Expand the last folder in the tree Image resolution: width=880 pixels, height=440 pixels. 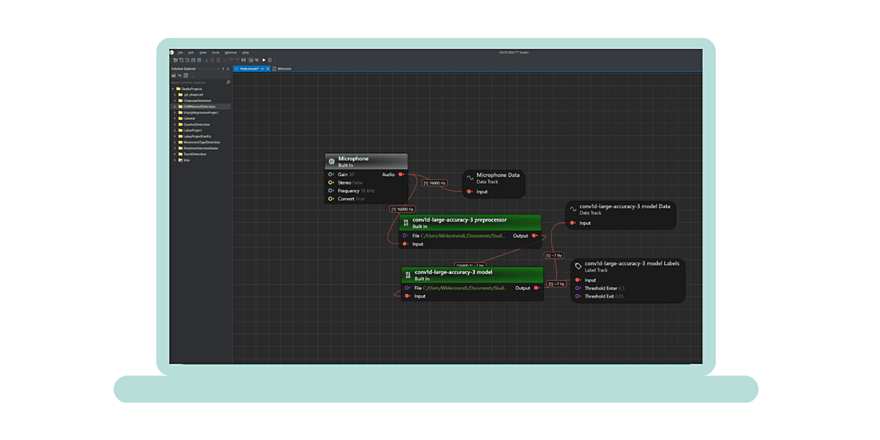[x=177, y=160]
